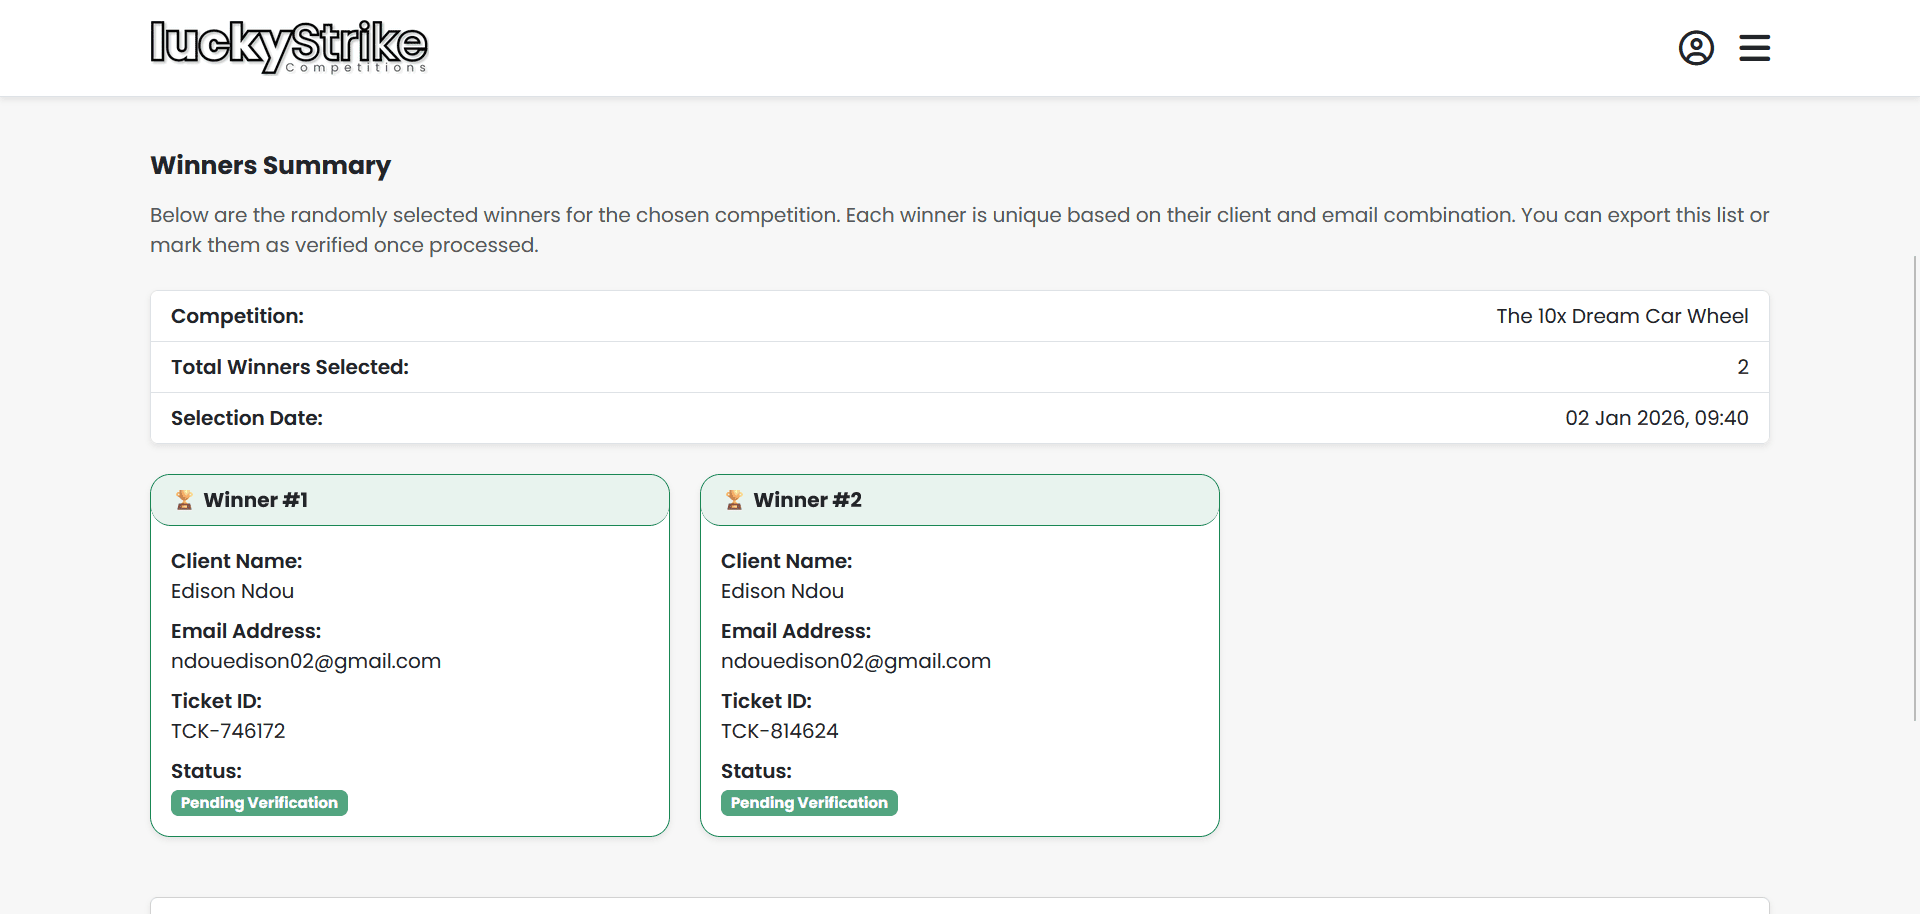Click competition name The 10x Dream Car Wheel
This screenshot has height=914, width=1920.
click(1622, 316)
